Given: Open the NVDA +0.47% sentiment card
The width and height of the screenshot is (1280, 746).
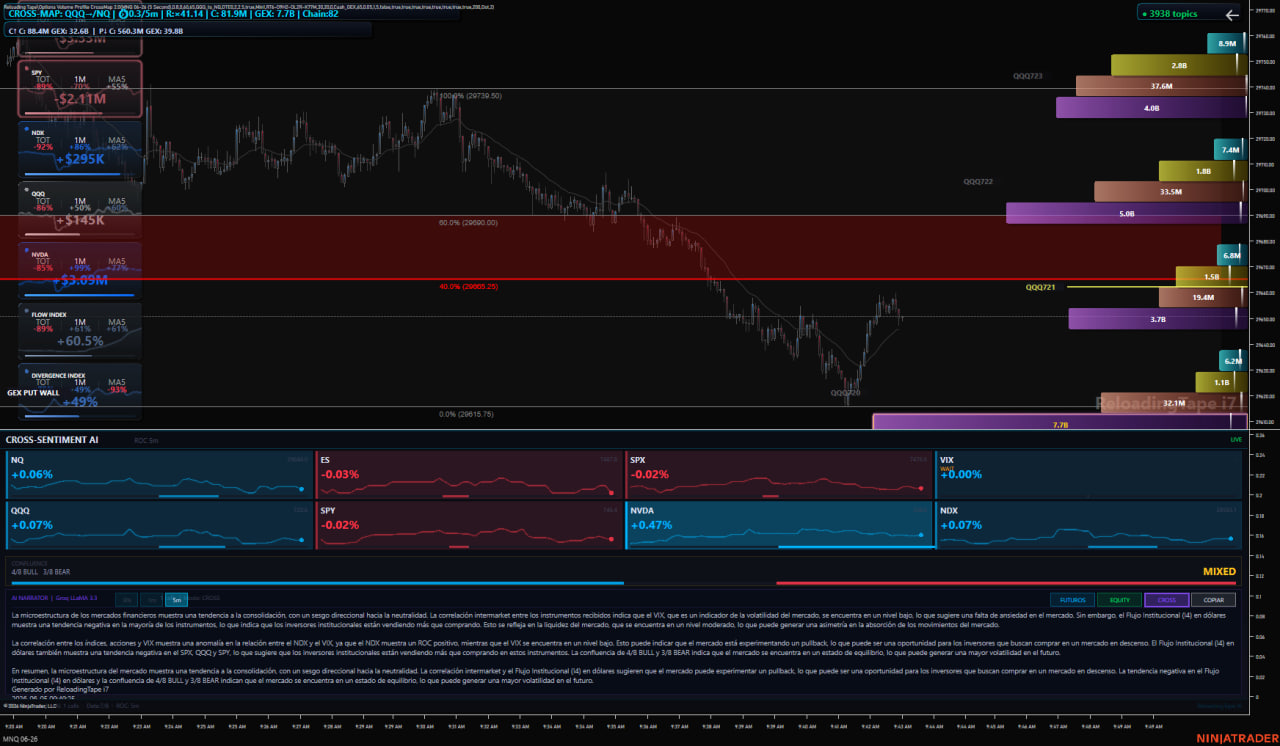Looking at the screenshot, I should pos(779,525).
